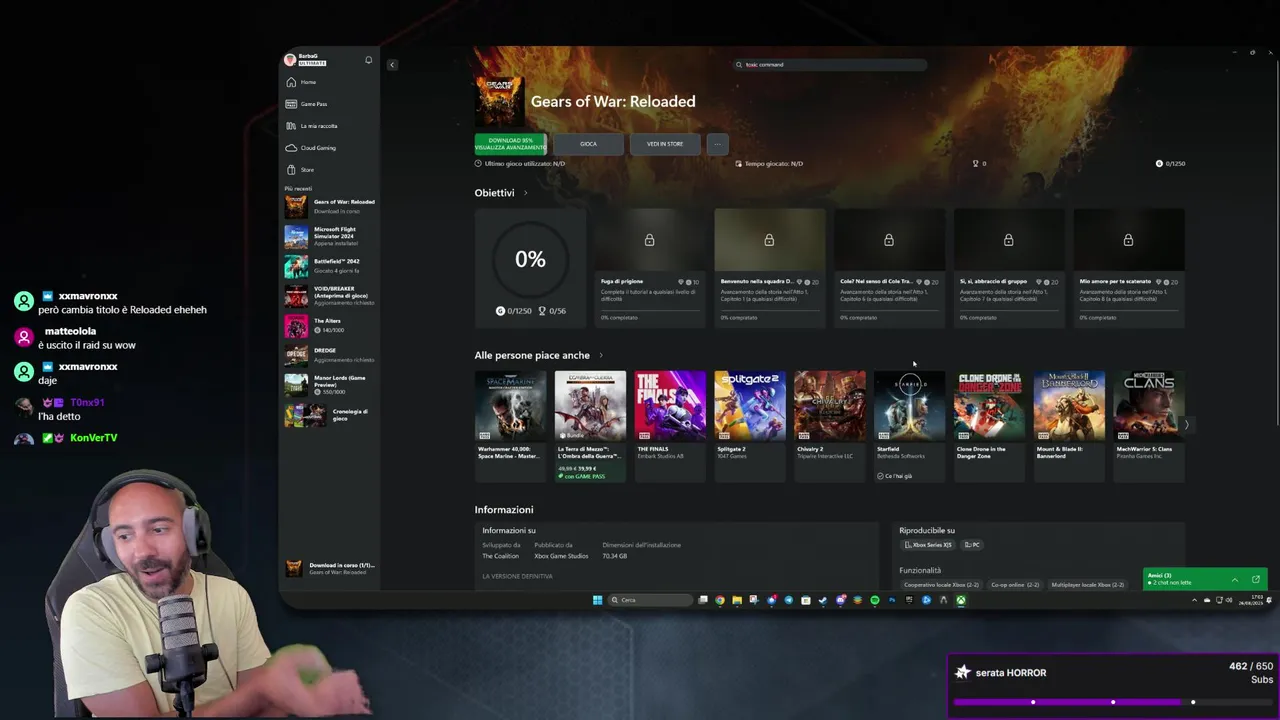Viewport: 1280px width, 720px height.
Task: Open Gears of War: Reloaded in recent list
Action: [330, 206]
